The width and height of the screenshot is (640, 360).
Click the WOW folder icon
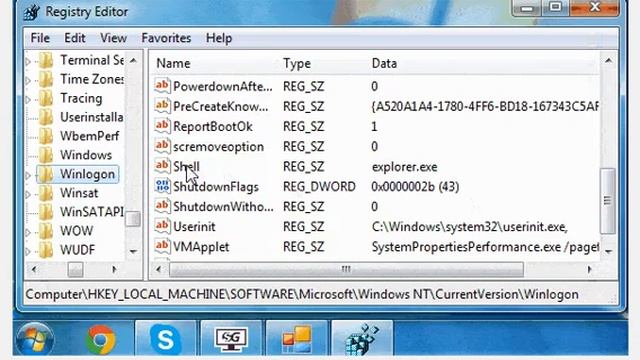pyautogui.click(x=46, y=231)
